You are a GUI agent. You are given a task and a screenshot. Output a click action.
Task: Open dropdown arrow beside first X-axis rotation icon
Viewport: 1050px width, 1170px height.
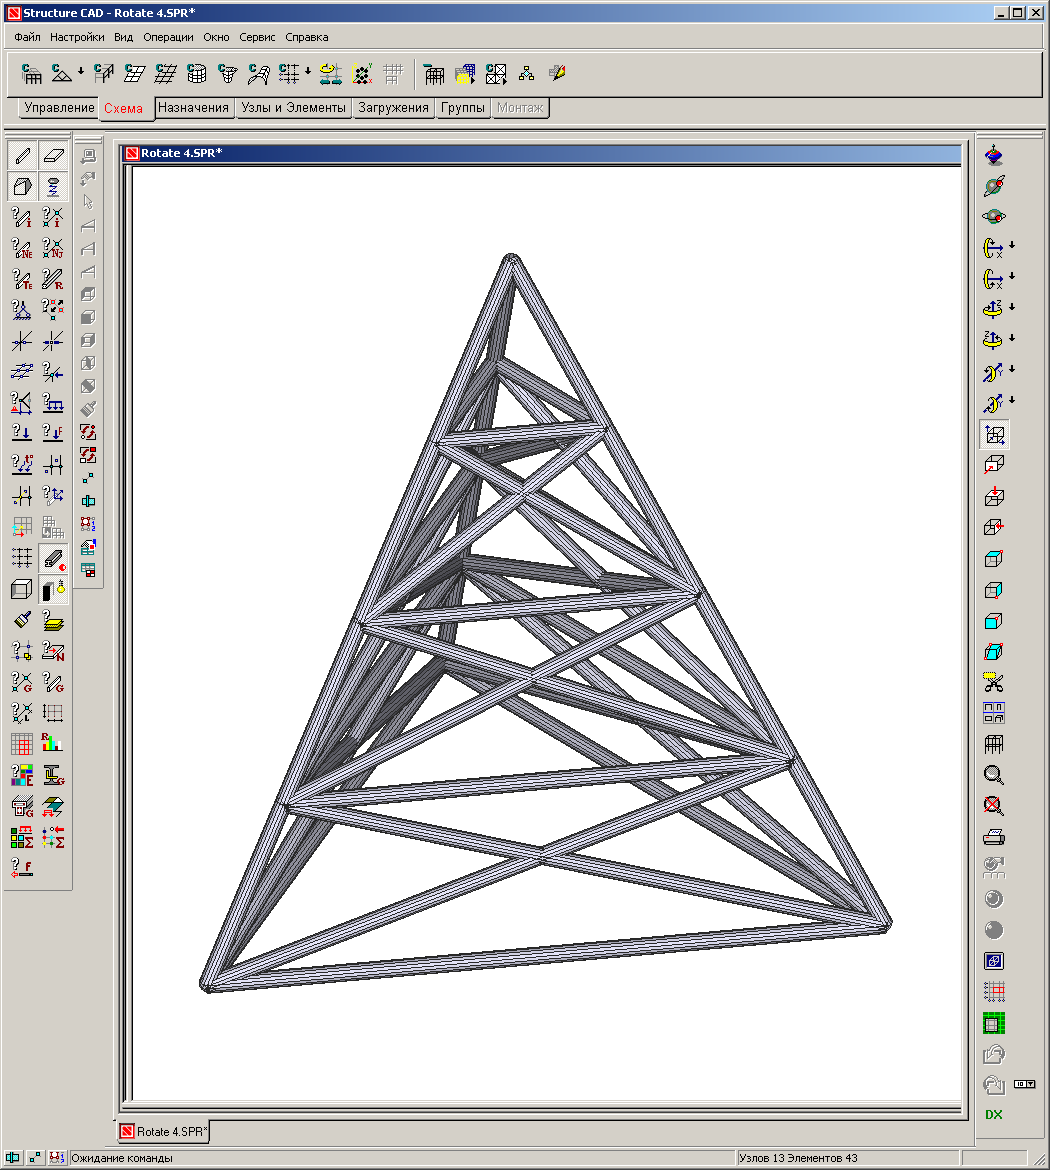1012,245
